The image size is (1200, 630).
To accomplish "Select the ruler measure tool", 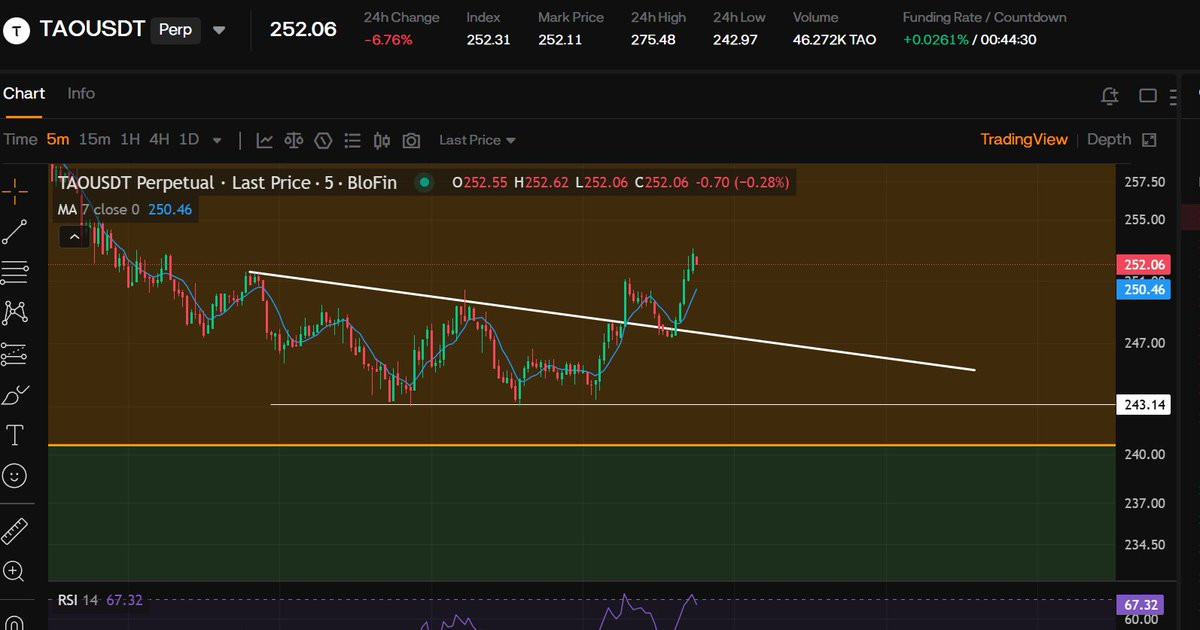I will (14, 531).
